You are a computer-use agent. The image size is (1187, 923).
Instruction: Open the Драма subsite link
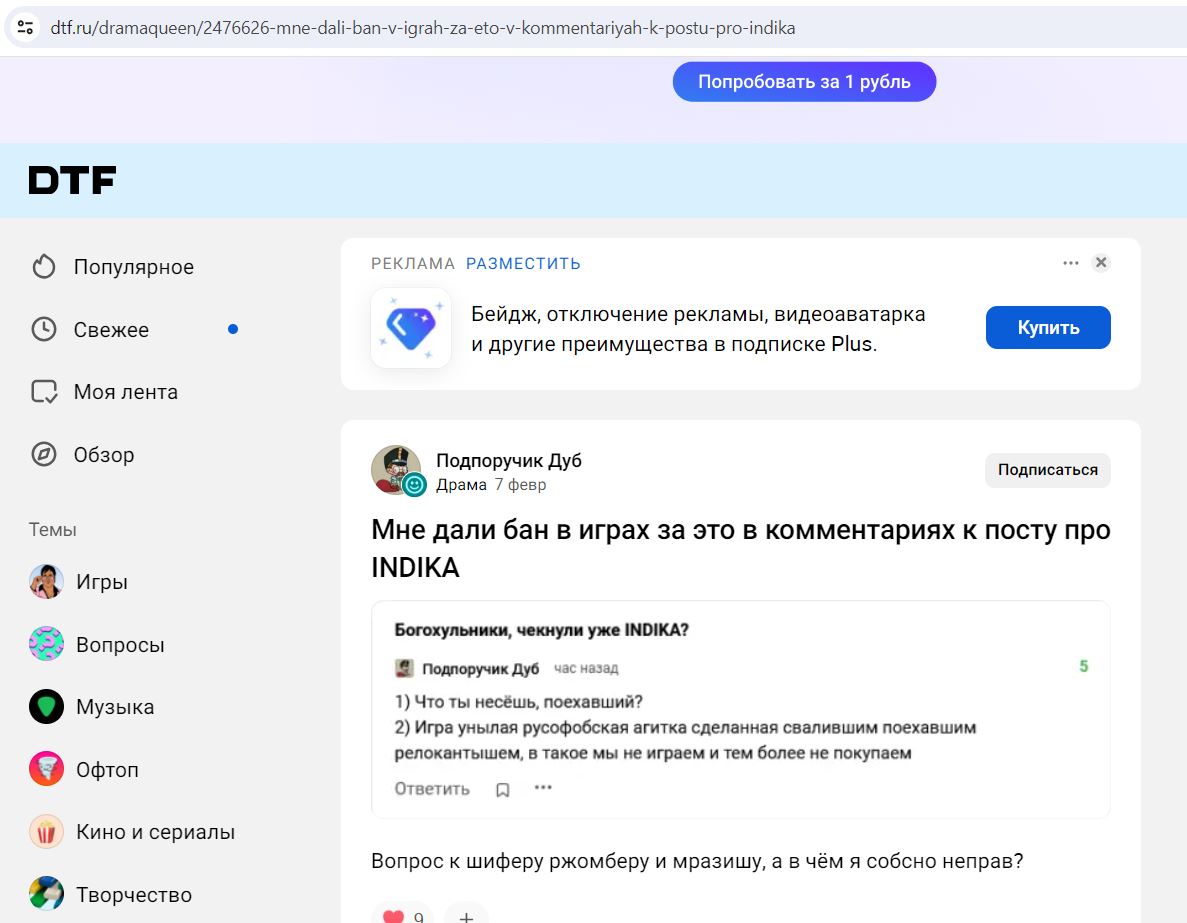click(461, 485)
